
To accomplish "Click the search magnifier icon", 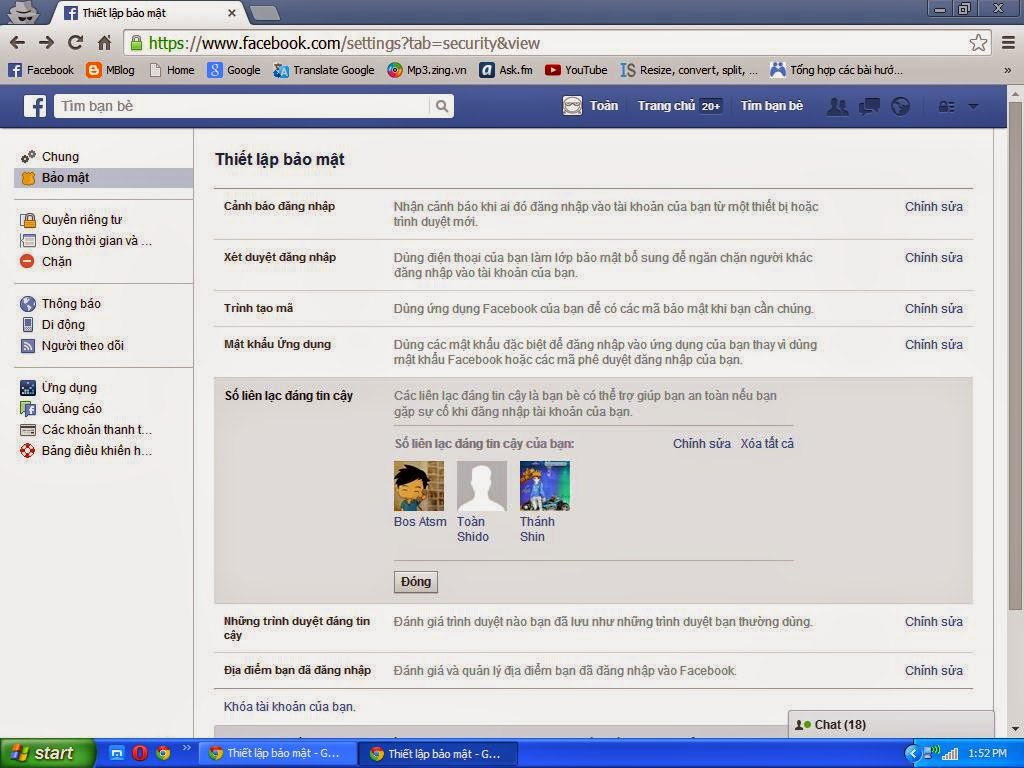I will coord(442,106).
